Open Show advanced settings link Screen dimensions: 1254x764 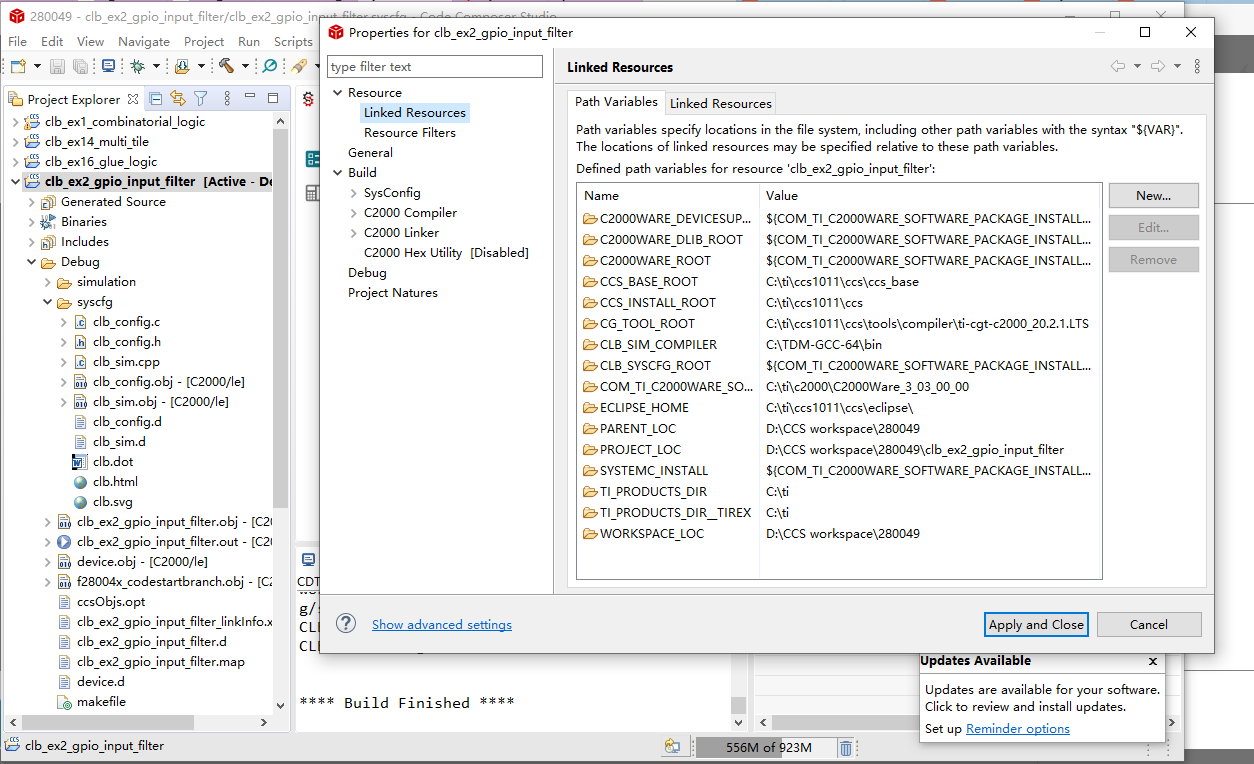pos(442,624)
